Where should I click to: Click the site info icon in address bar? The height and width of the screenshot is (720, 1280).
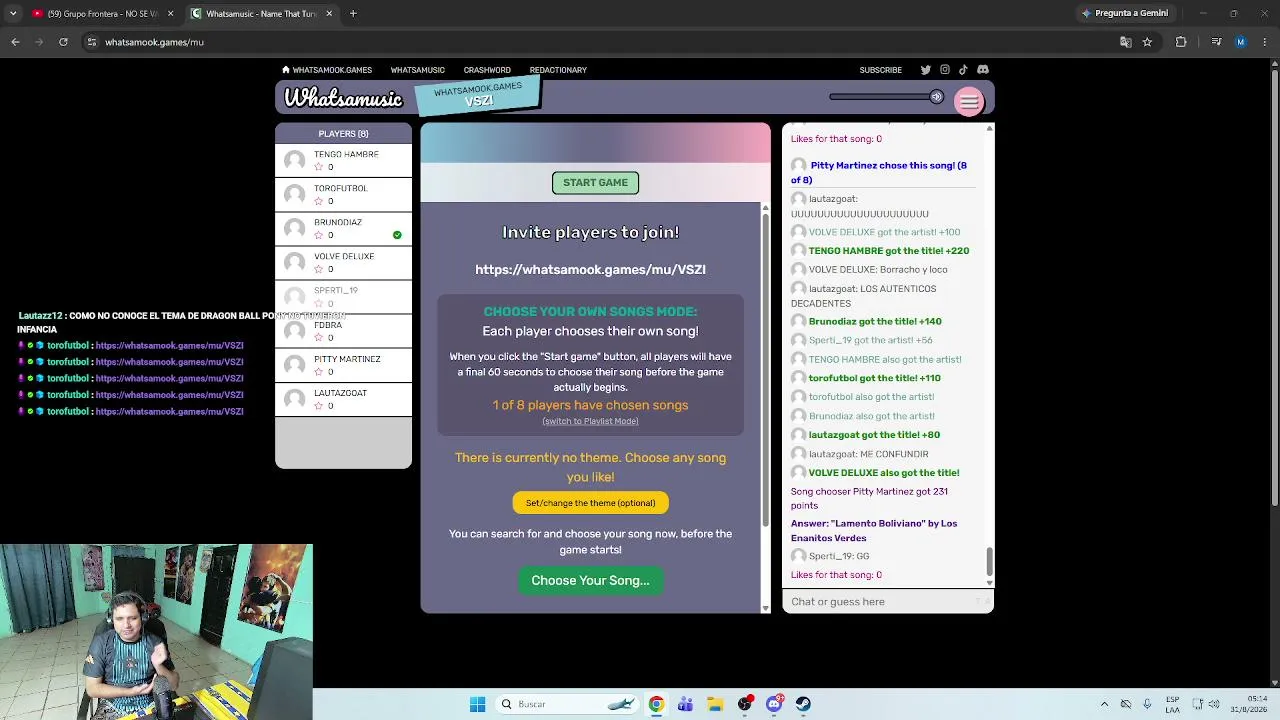click(91, 42)
